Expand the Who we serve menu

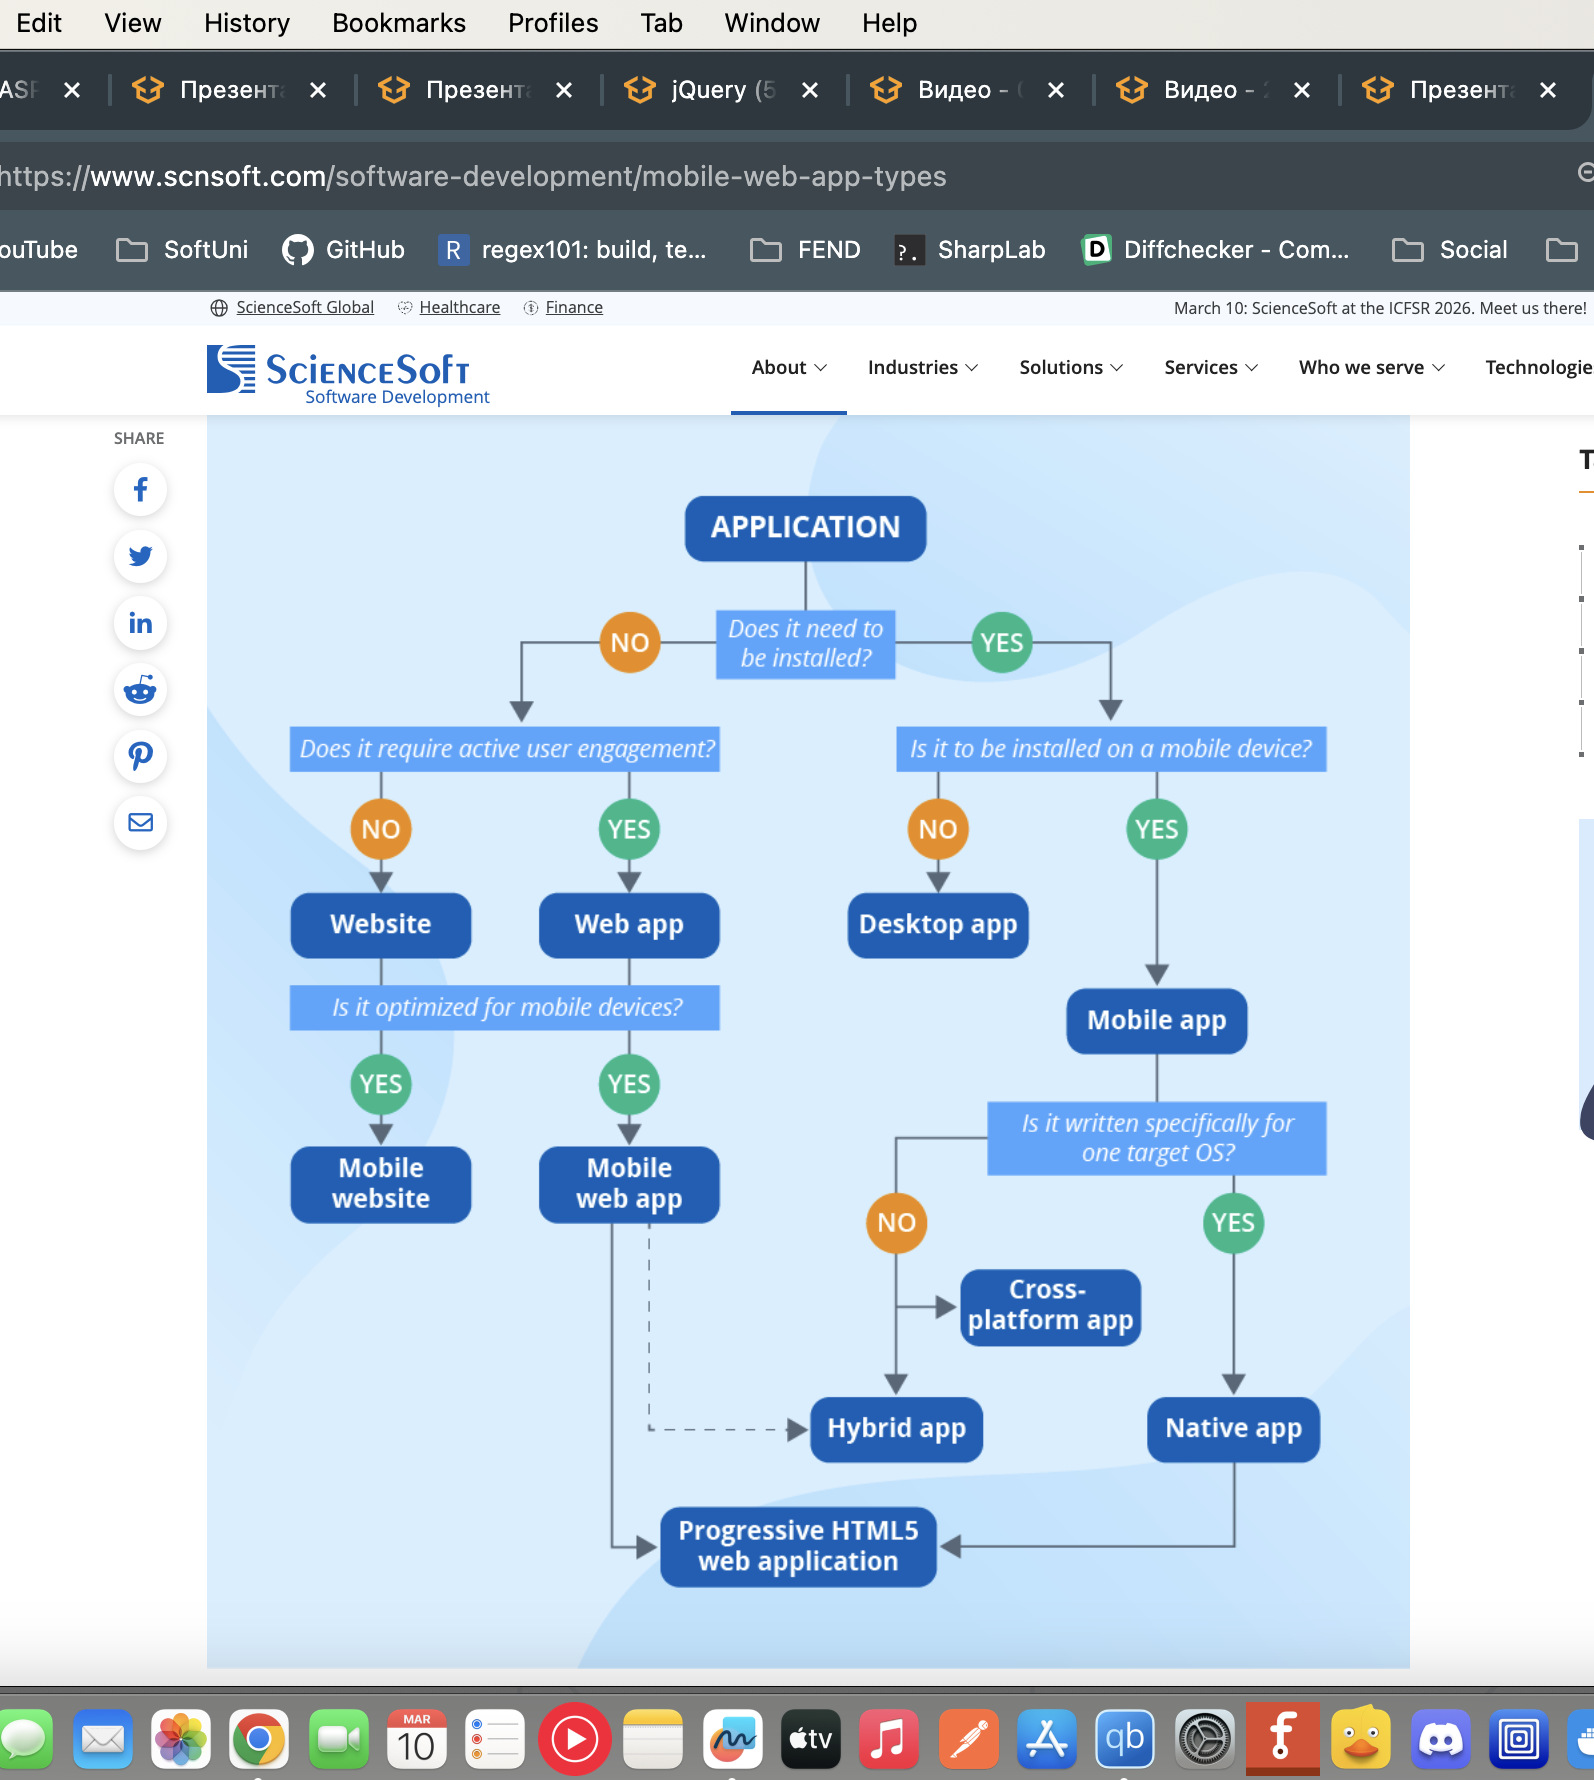[x=1372, y=367]
